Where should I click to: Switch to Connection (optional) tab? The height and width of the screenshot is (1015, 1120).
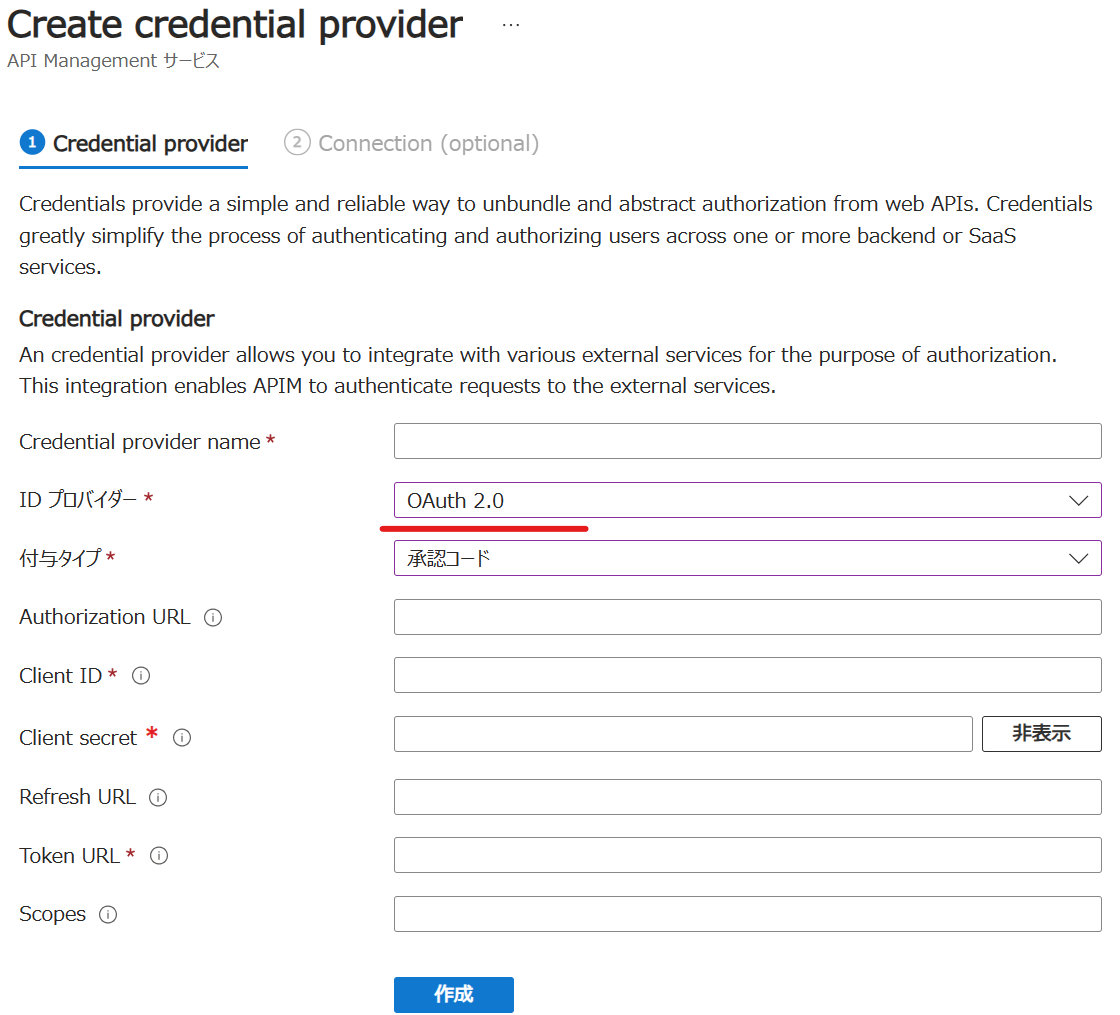pos(412,144)
